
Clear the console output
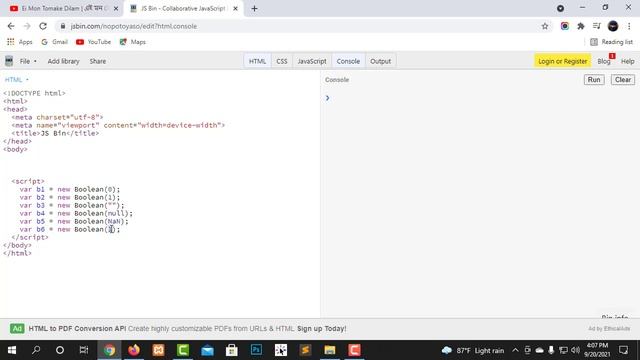coord(623,80)
